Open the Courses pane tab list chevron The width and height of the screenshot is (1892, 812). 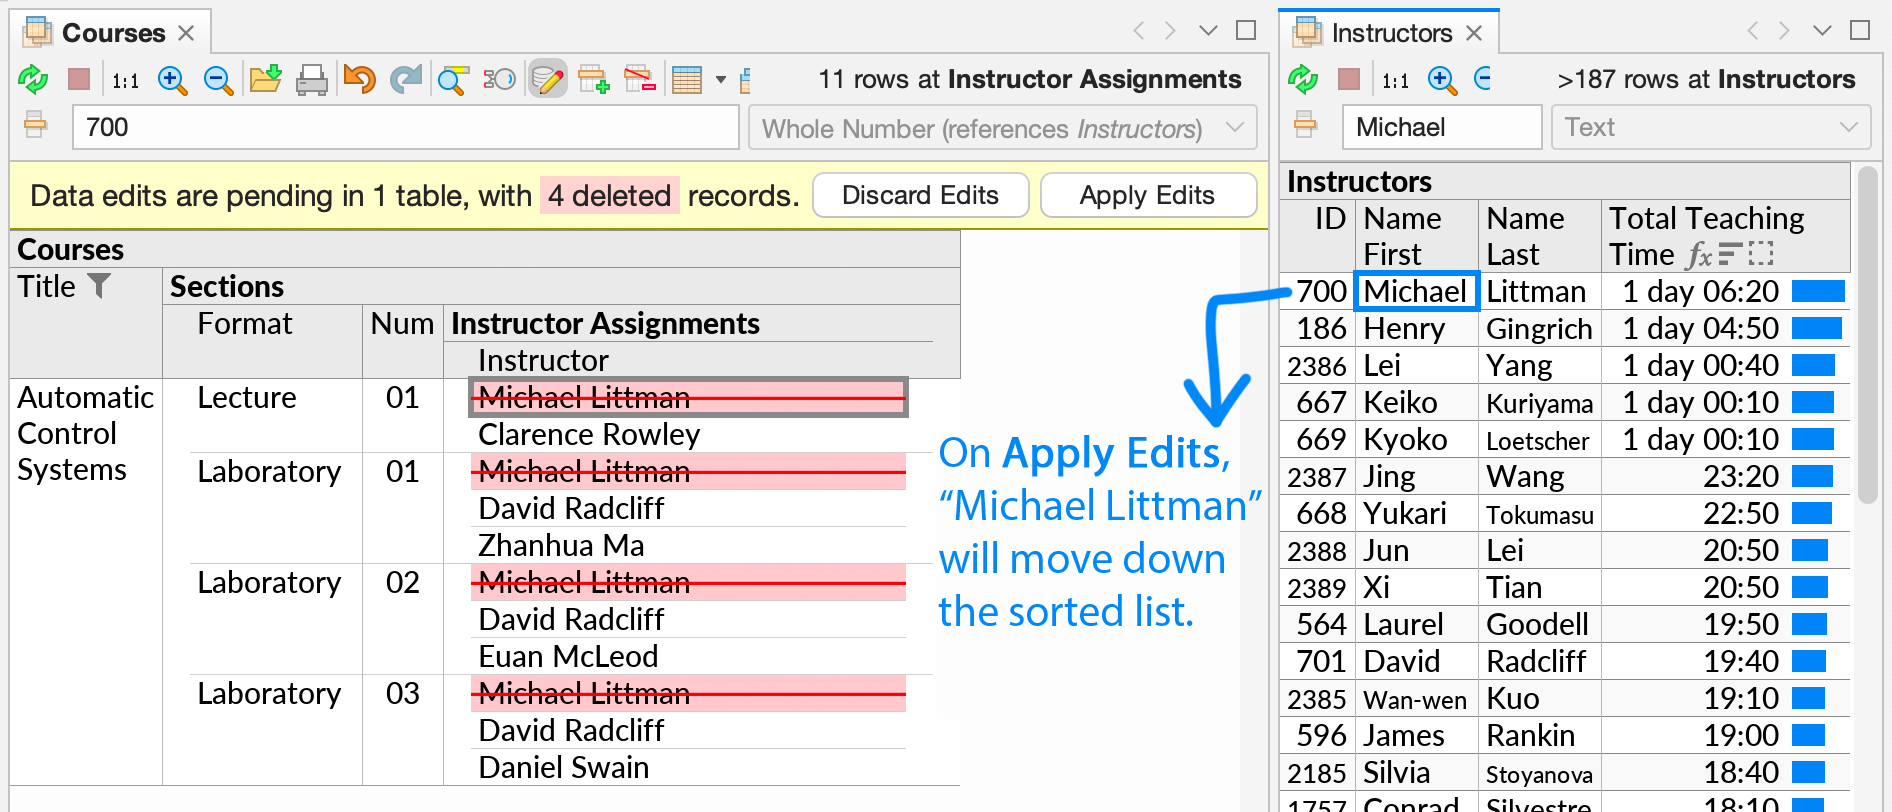[x=1208, y=31]
